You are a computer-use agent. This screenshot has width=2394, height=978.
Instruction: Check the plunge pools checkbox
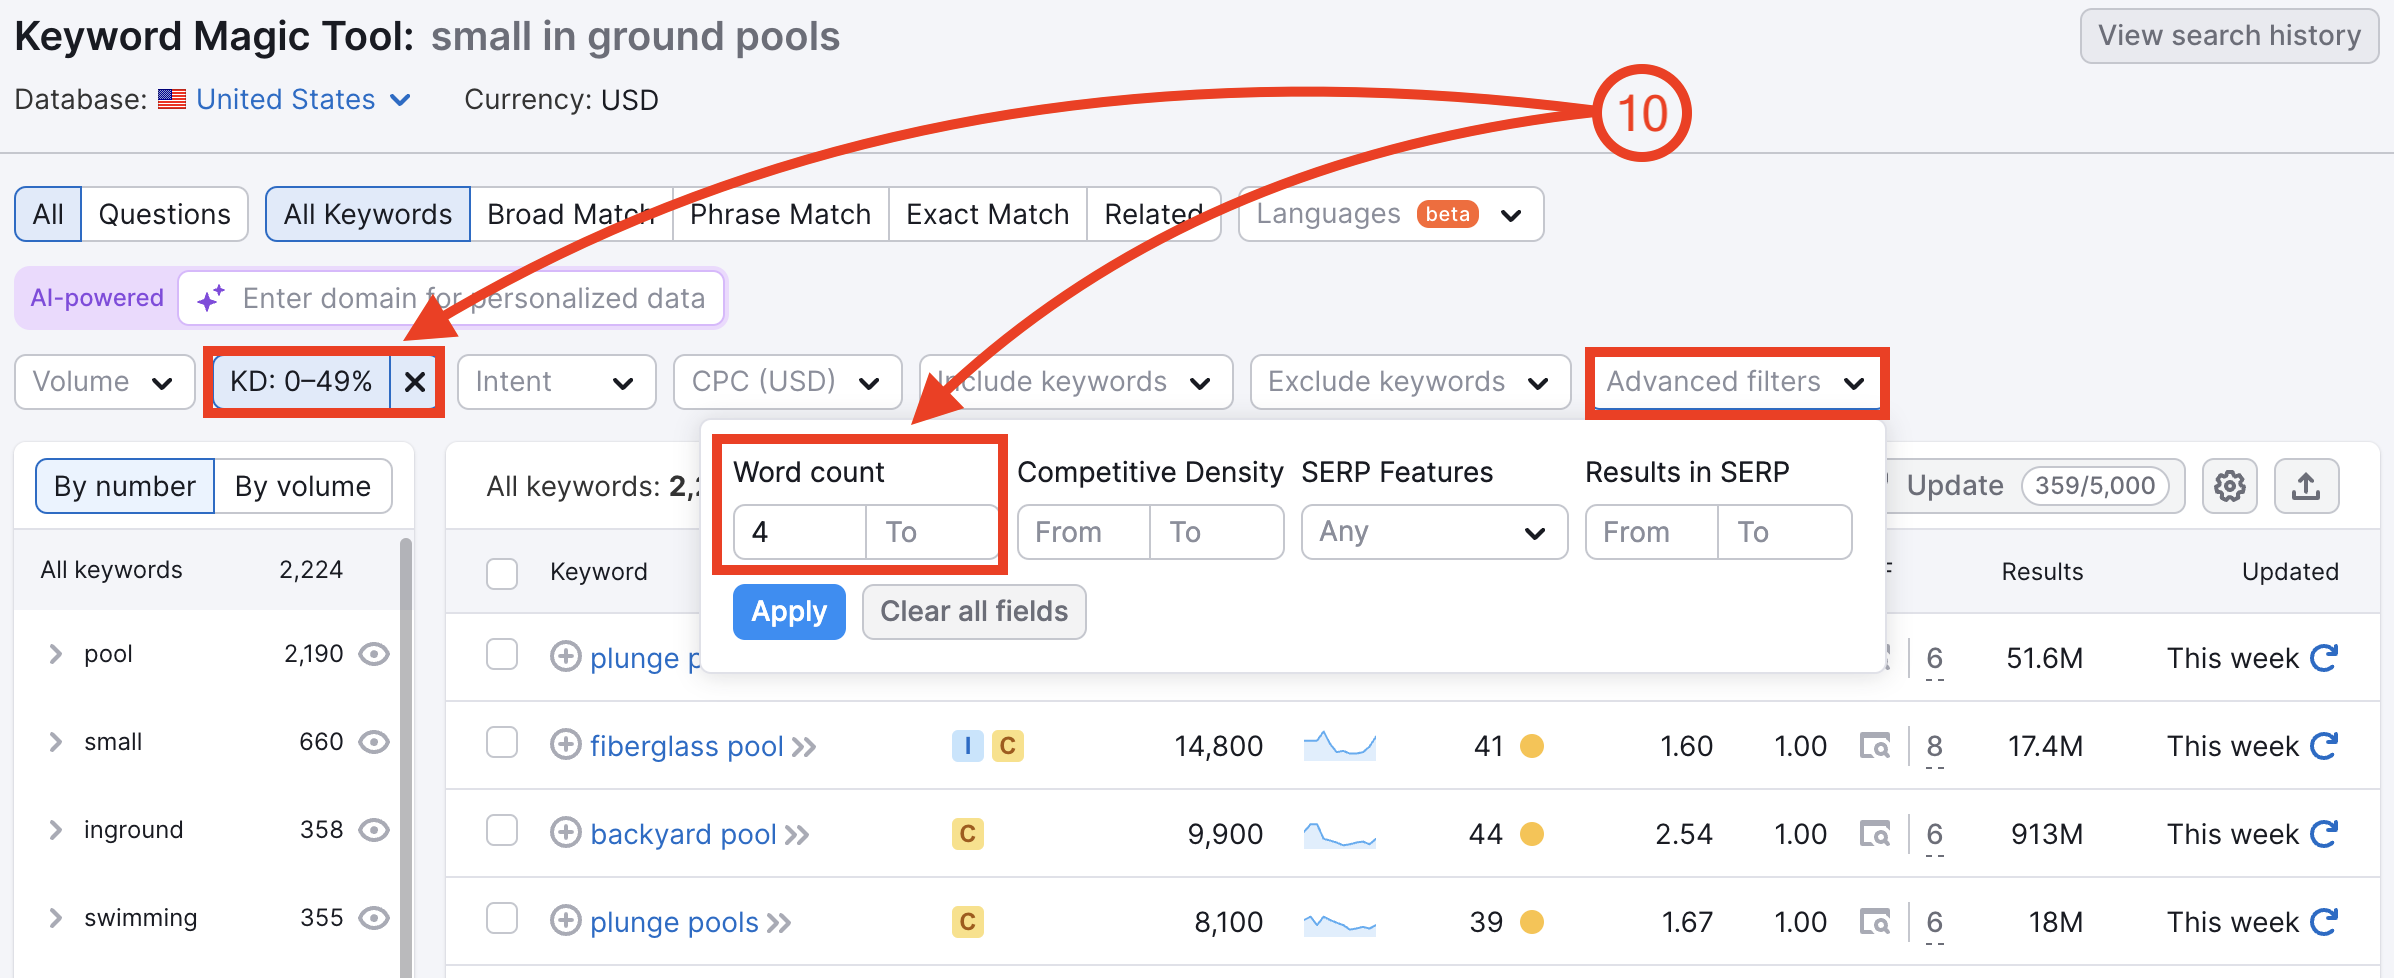(502, 919)
